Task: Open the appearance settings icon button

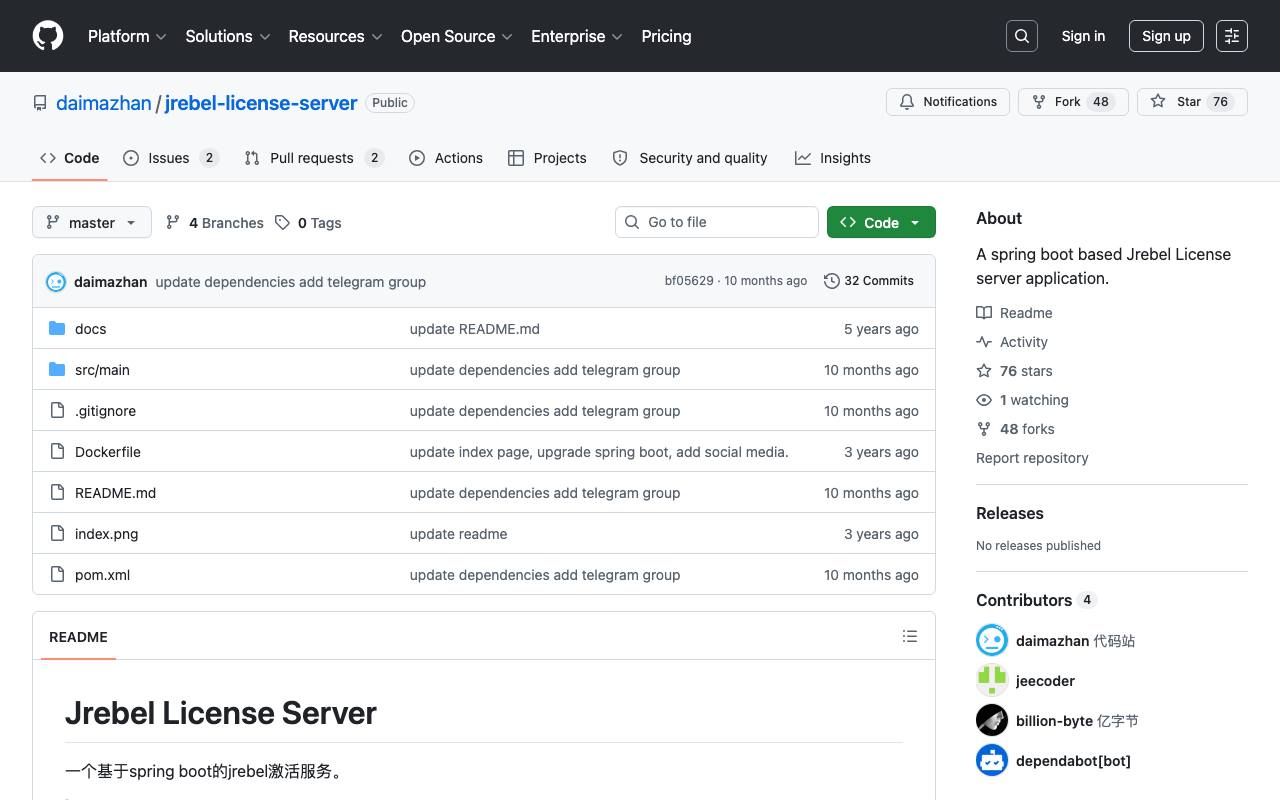Action: pos(1232,36)
